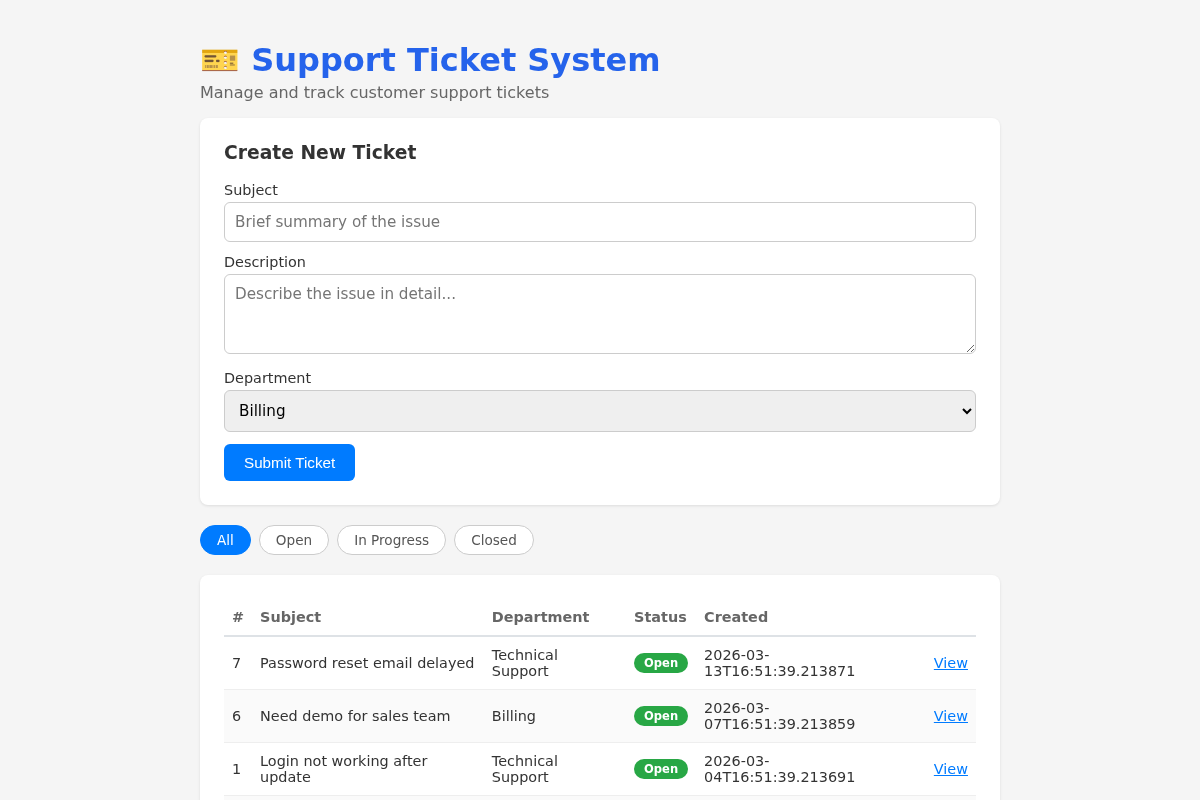Screen dimensions: 1200x800
Task: Select Billing in the Department combo box
Action: click(x=600, y=411)
